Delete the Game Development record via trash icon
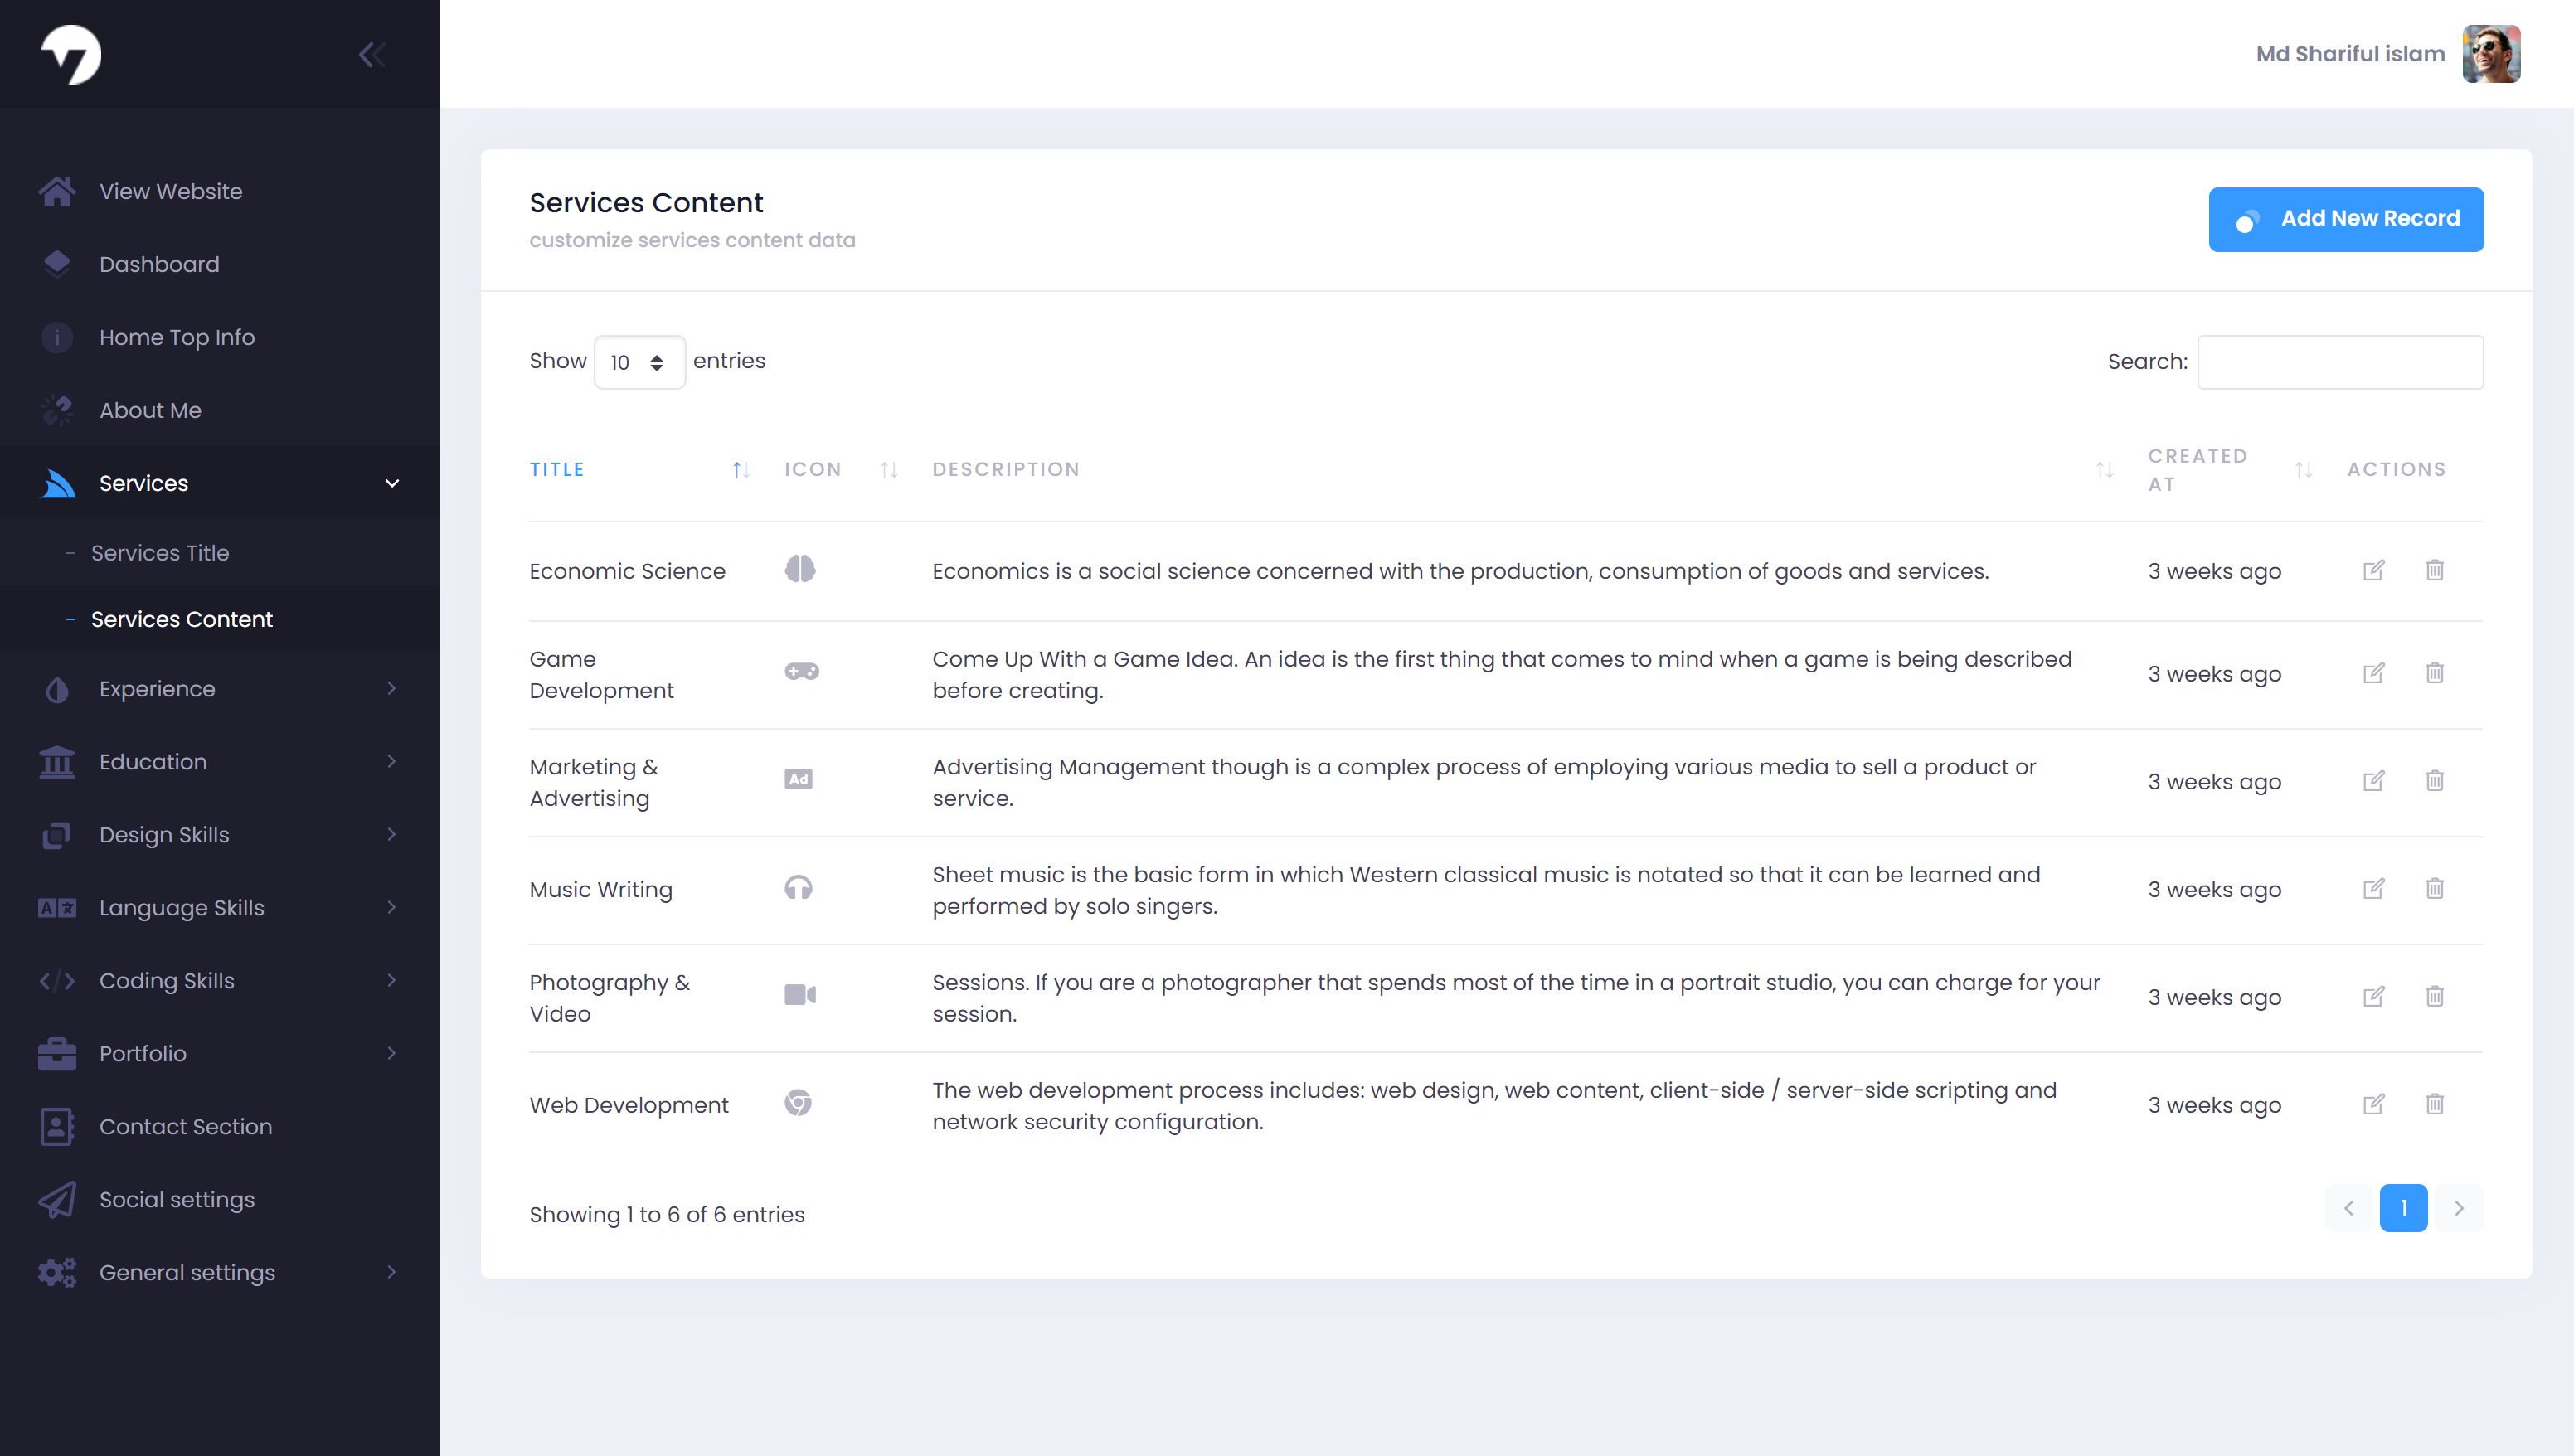2574x1456 pixels. tap(2434, 673)
